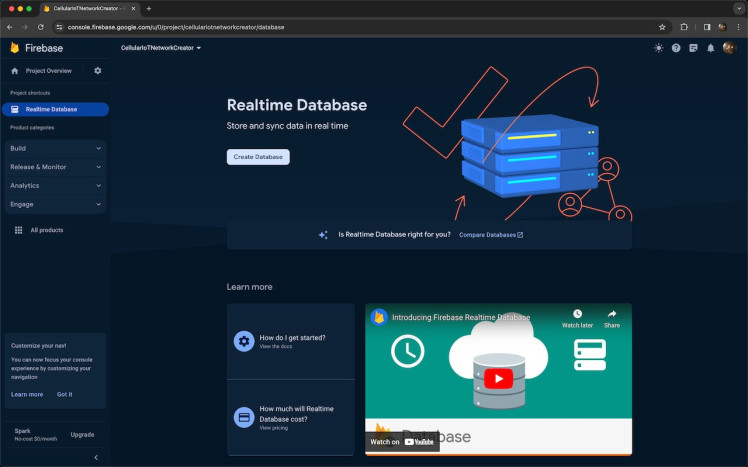This screenshot has height=467, width=748.
Task: Click the project settings gear icon
Action: pyautogui.click(x=98, y=71)
